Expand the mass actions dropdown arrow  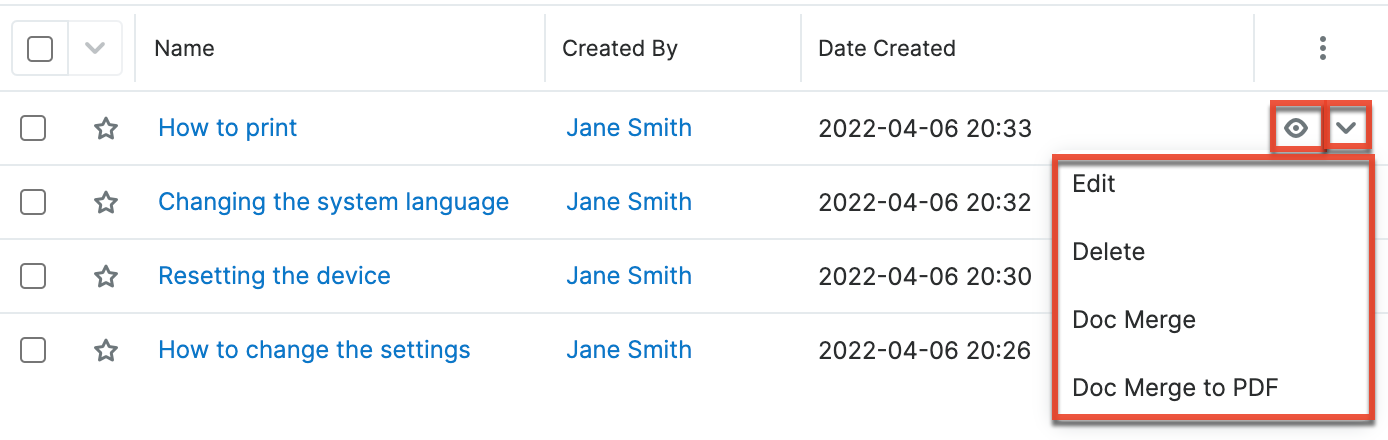point(95,48)
